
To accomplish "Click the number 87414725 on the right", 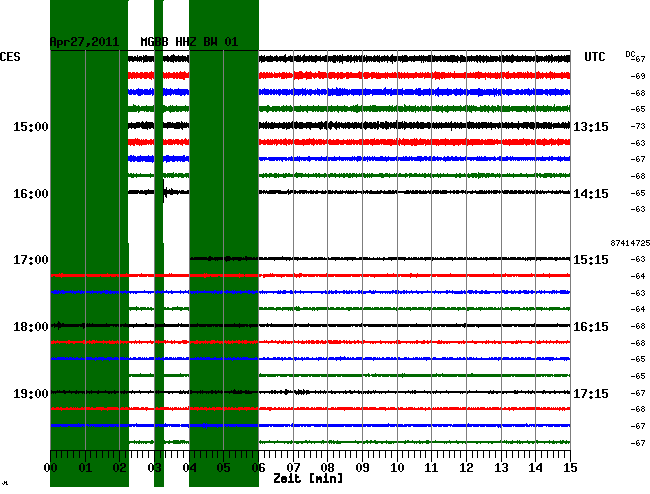I will click(630, 243).
